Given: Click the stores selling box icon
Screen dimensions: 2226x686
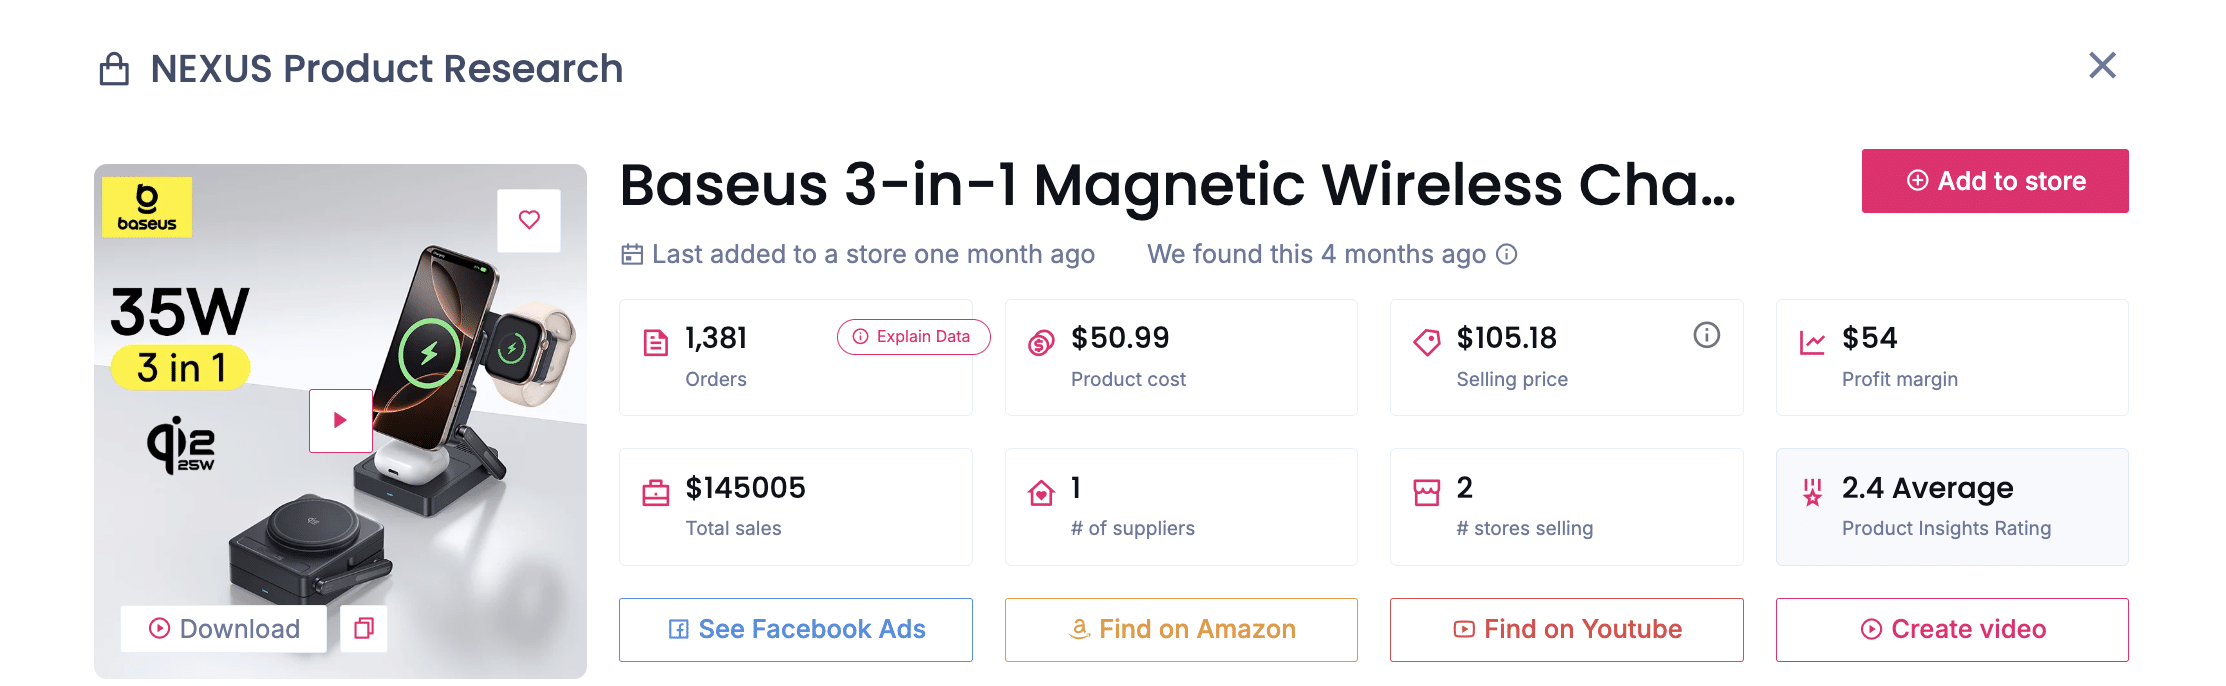Looking at the screenshot, I should (x=1426, y=490).
